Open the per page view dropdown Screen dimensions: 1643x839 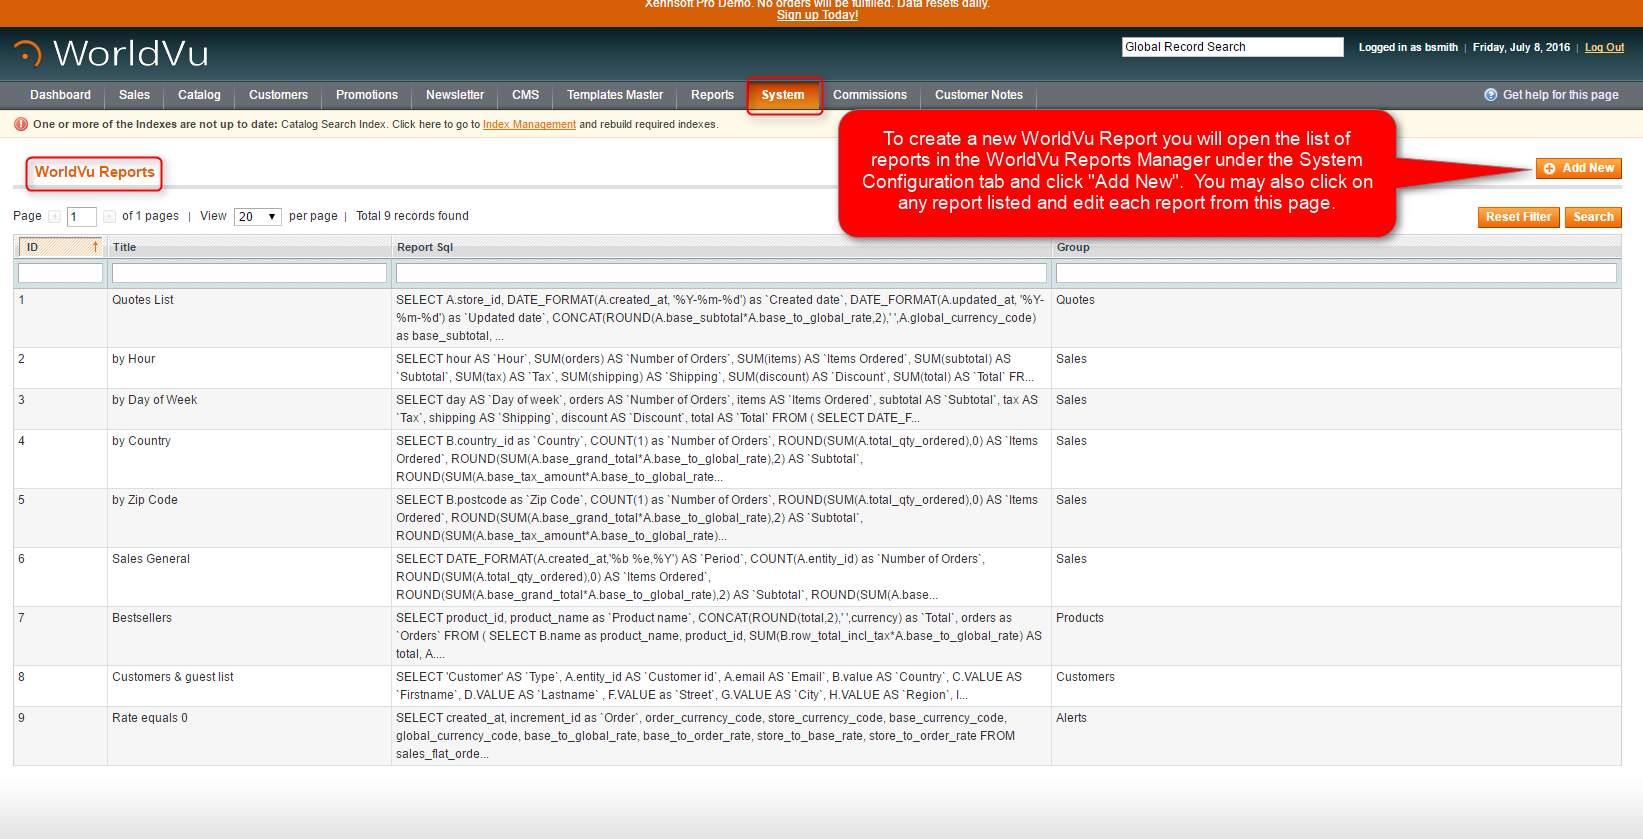(x=258, y=217)
